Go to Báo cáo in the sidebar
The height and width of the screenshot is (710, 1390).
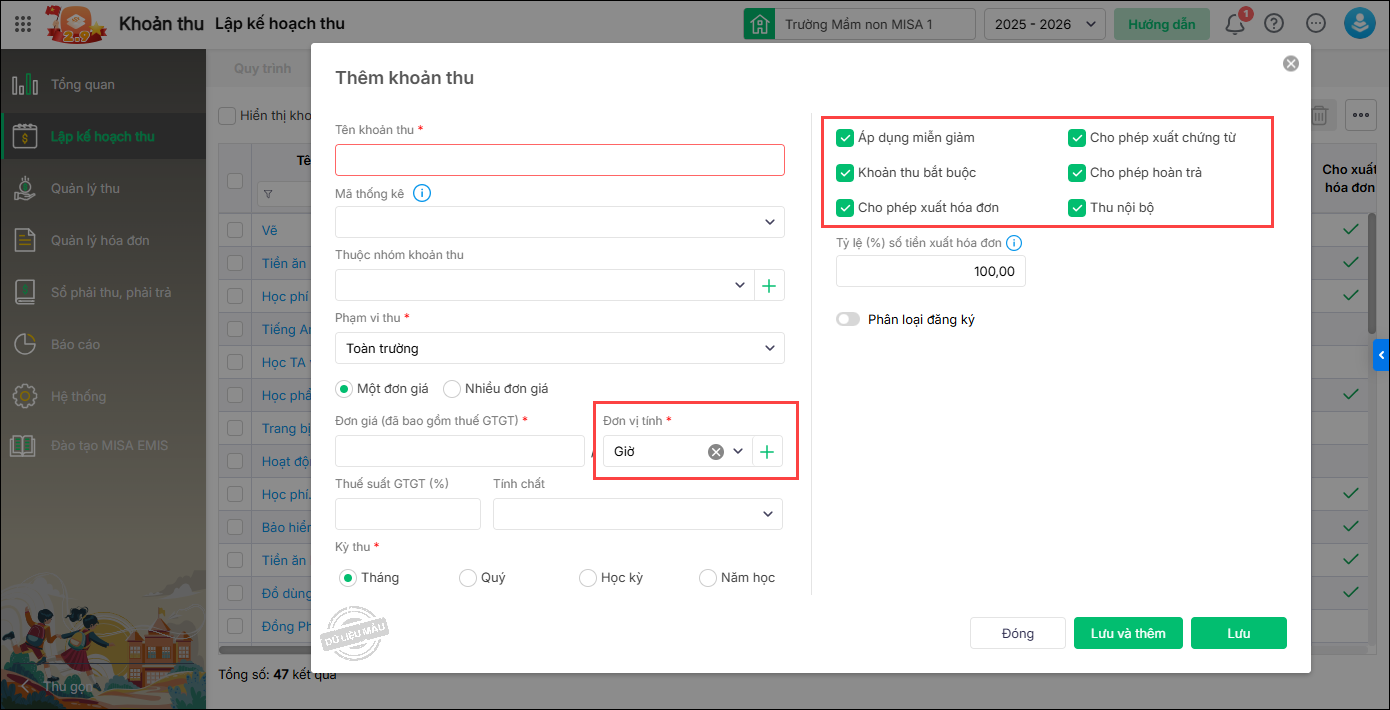pos(75,344)
